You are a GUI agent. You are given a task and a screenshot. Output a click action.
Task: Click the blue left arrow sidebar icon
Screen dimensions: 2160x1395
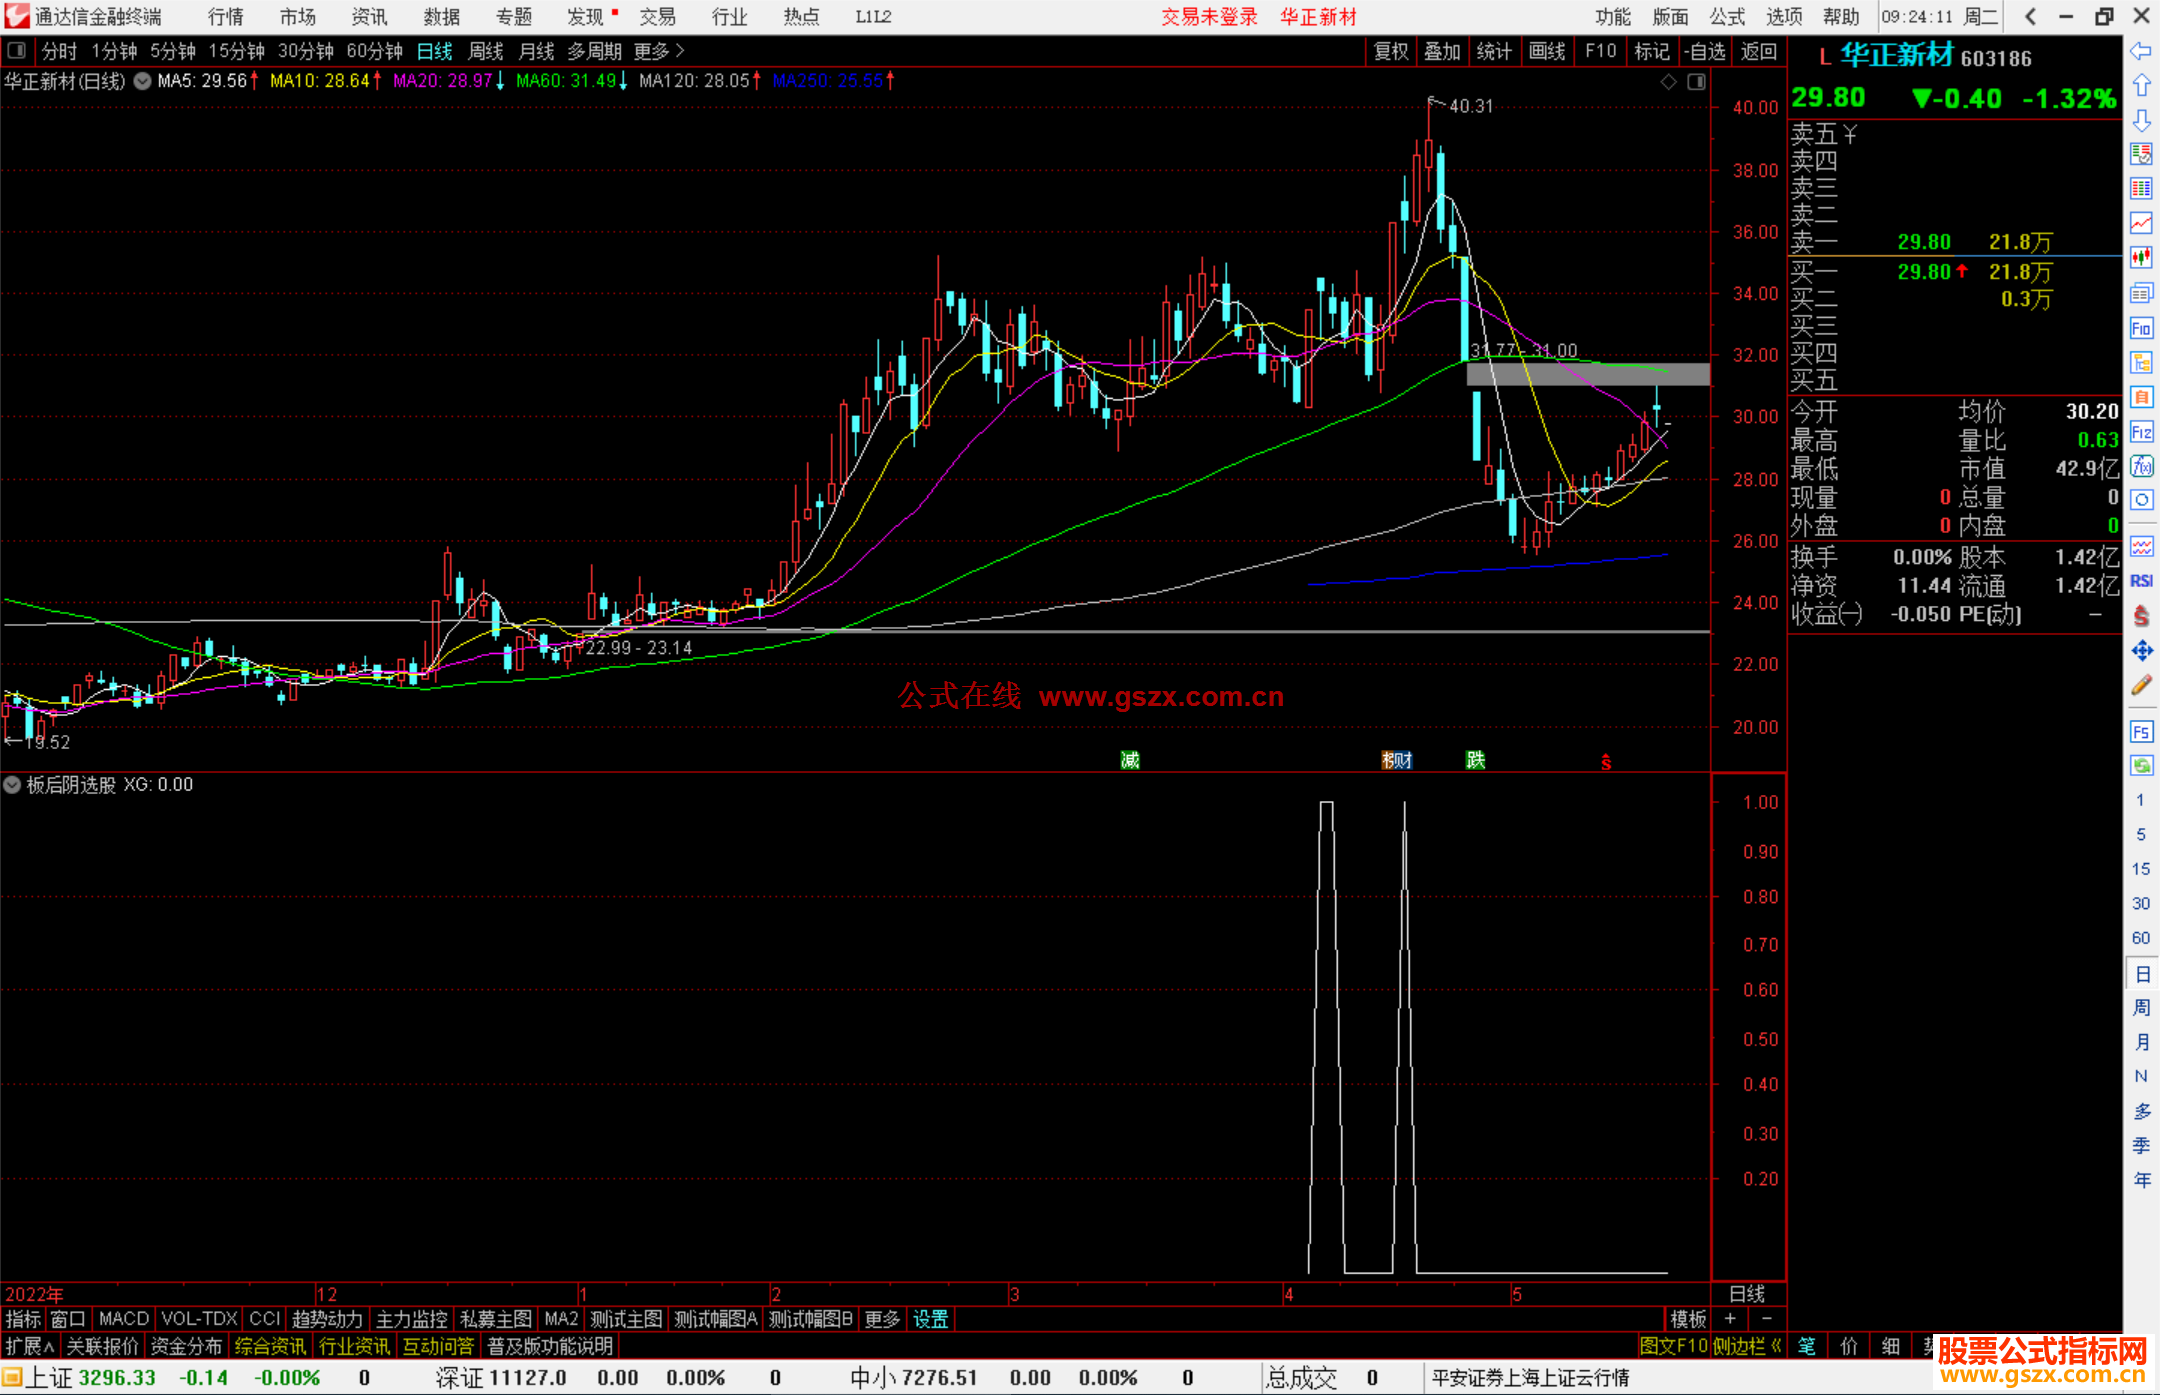click(2141, 51)
